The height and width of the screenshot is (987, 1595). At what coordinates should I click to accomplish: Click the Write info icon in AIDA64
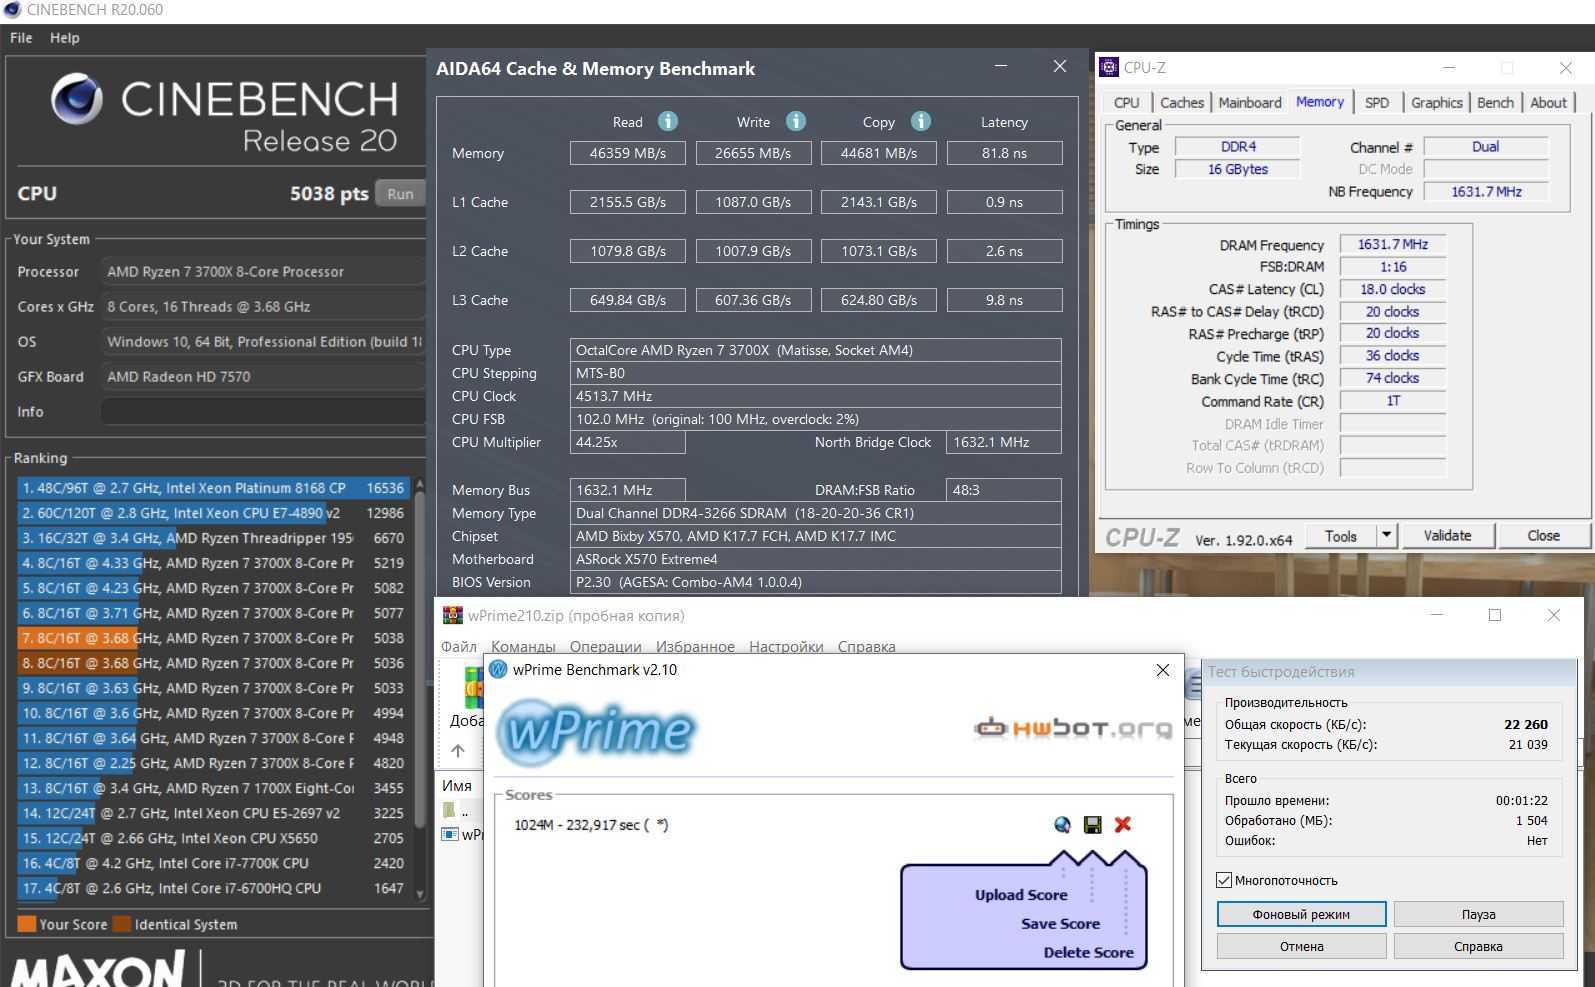coord(795,121)
